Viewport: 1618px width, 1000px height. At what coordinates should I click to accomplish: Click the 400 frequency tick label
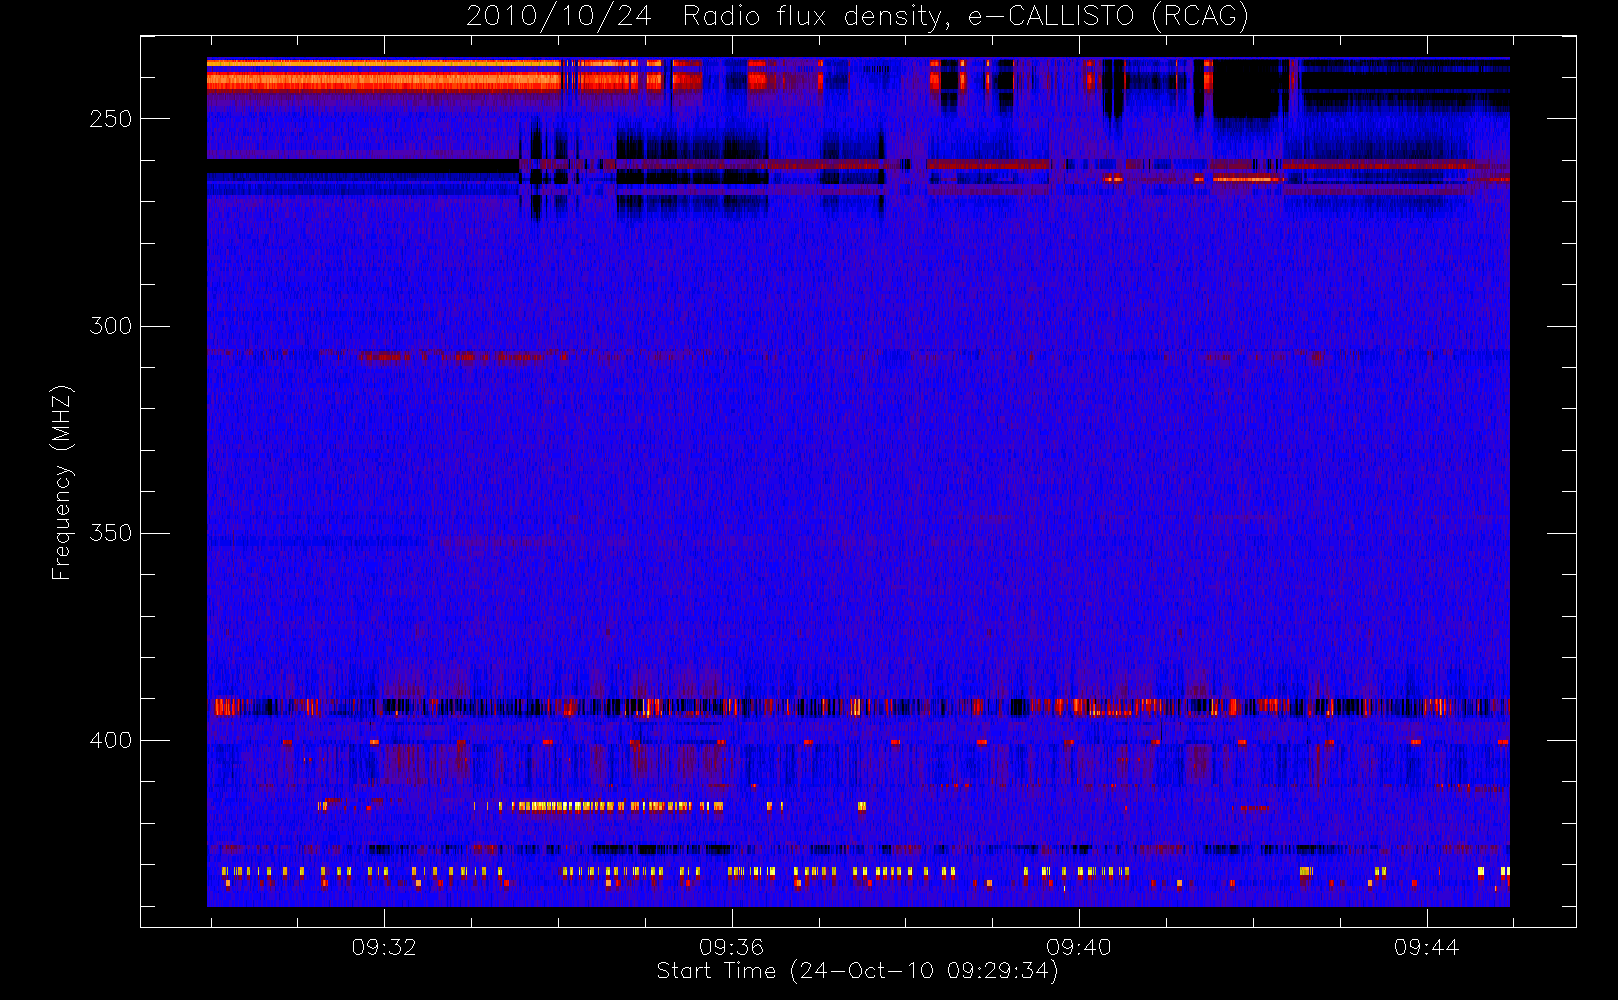point(111,740)
